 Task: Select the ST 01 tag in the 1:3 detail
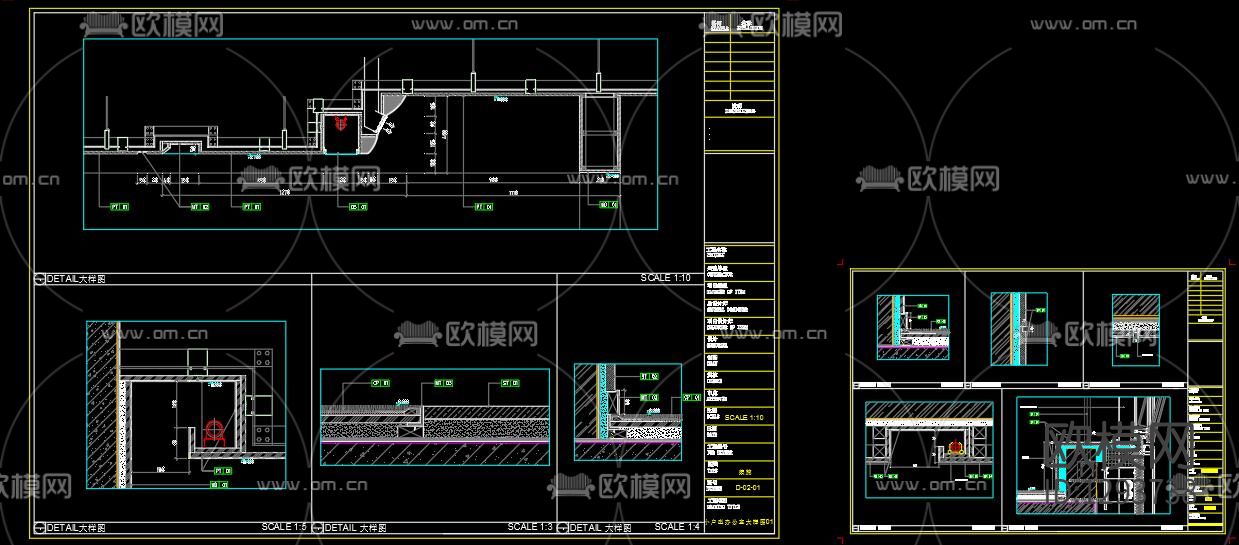511,382
